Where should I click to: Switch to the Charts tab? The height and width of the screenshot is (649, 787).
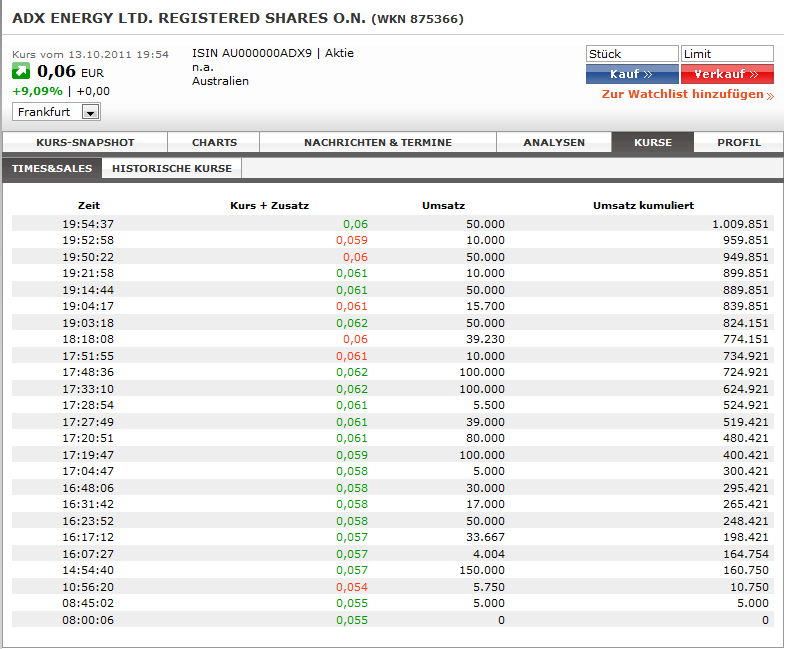[x=214, y=143]
